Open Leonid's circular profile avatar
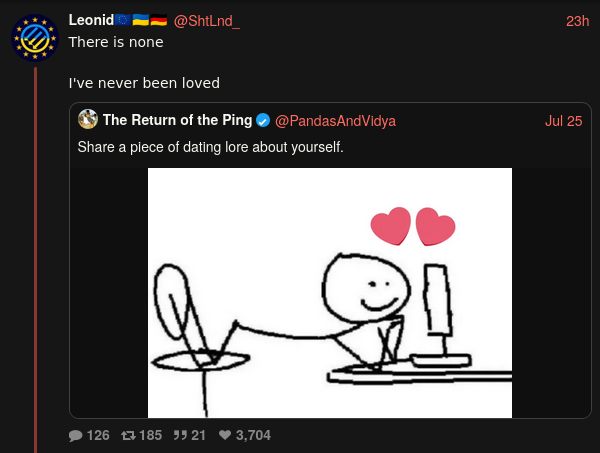 point(35,38)
